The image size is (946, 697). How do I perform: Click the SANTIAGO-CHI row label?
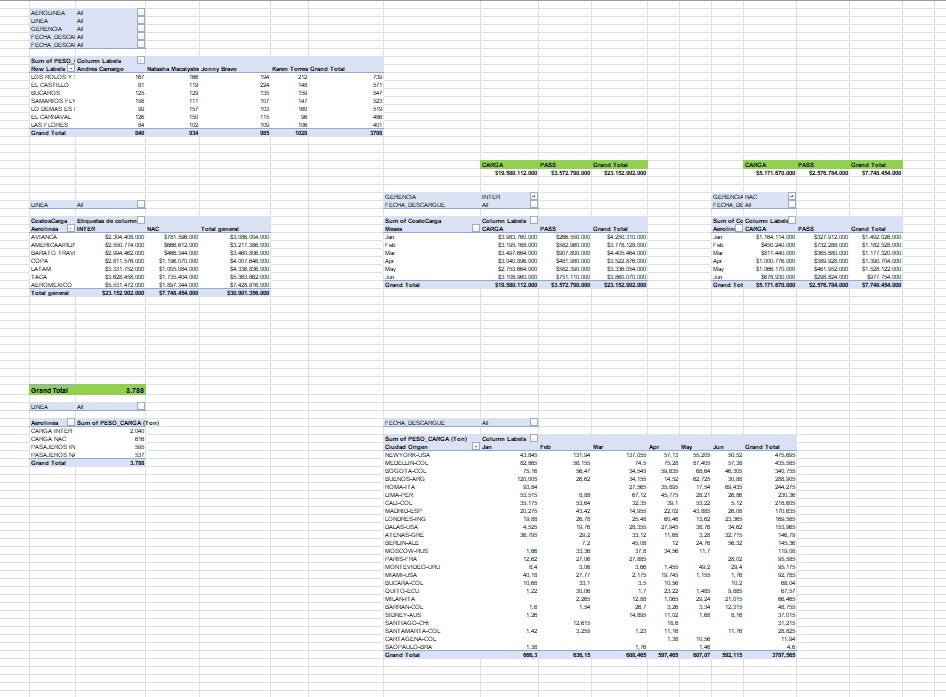407,623
